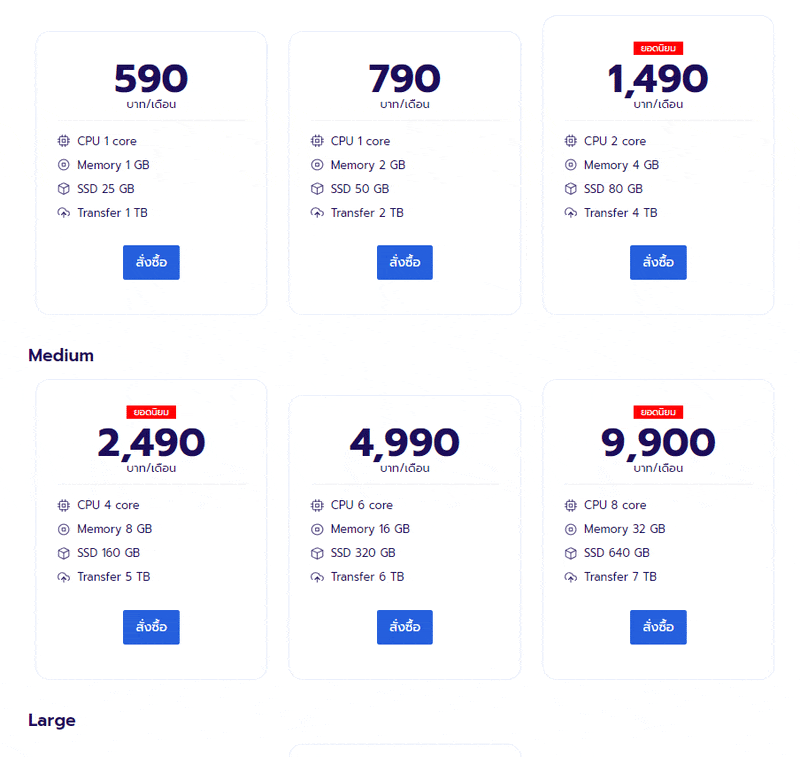Order the 590 baht per month plan
The height and width of the screenshot is (757, 800).
coord(151,262)
